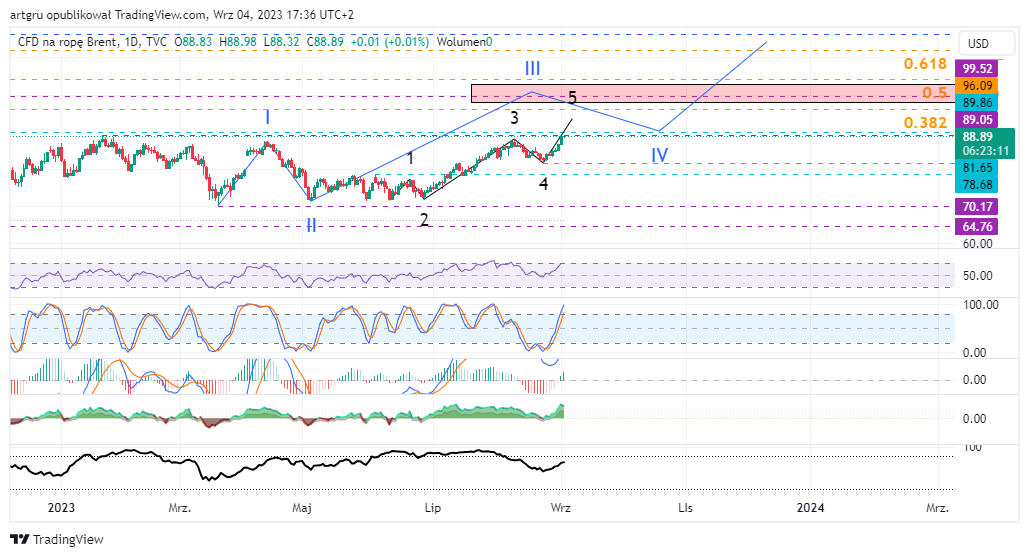The image size is (1029, 557).
Task: Select the blue wave III label
Action: (x=532, y=68)
